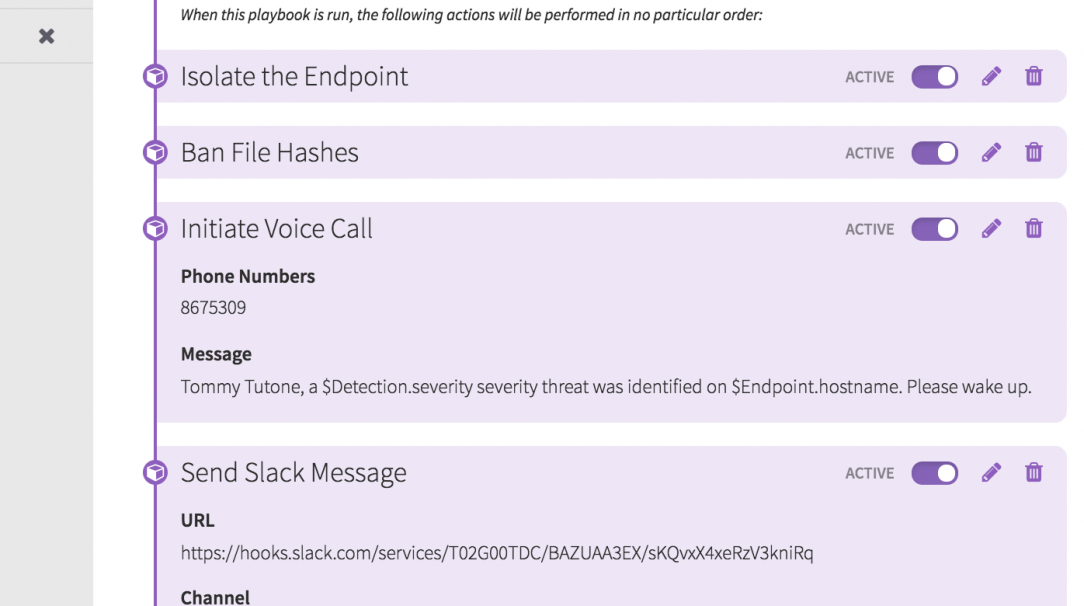Delete the Isolate the Endpoint action
Viewport: 1084px width, 606px height.
coord(1034,76)
